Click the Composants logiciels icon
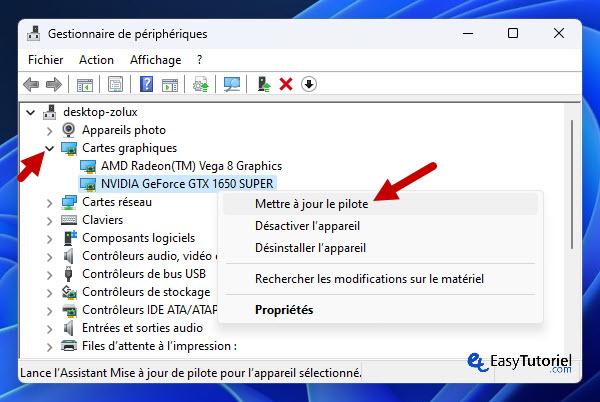This screenshot has height=402, width=600. (70, 238)
